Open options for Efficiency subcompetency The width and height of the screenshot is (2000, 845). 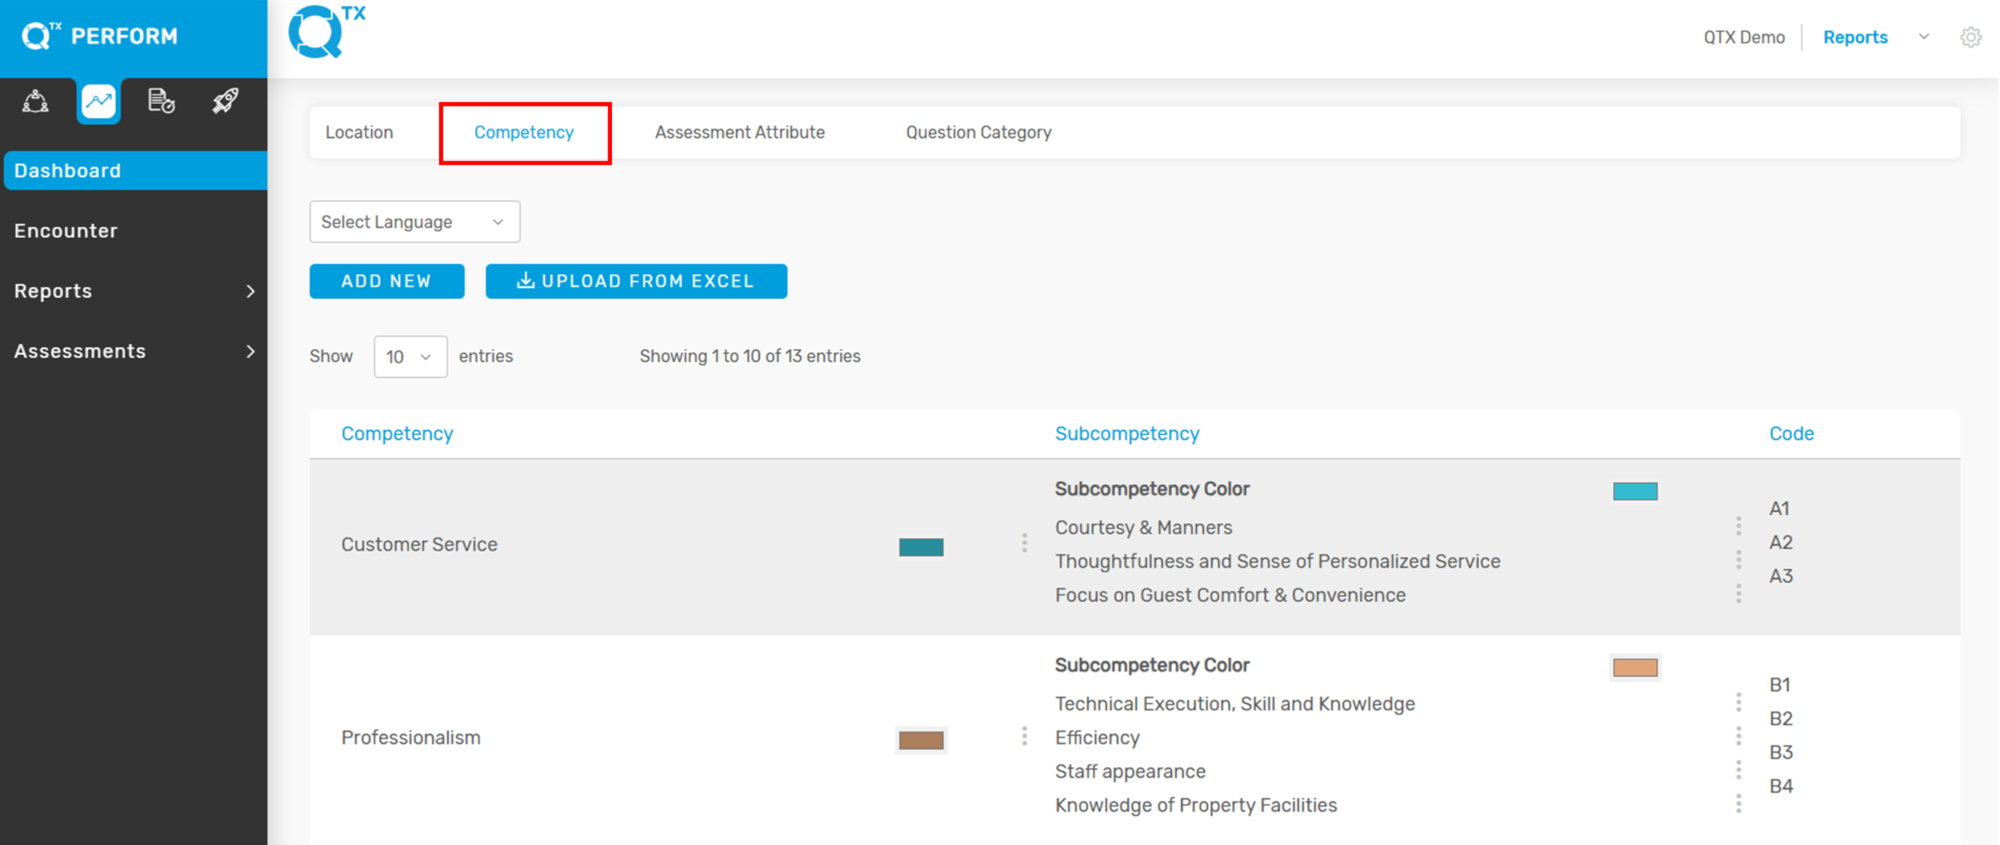[x=1738, y=737]
